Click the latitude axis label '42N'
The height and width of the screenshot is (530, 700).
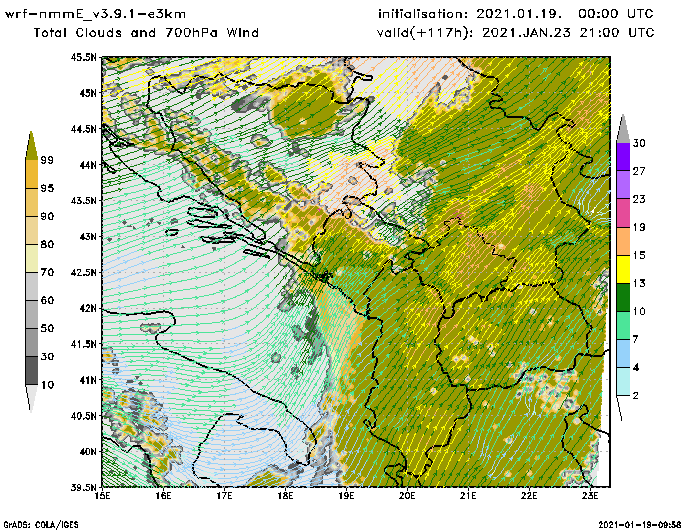88,308
